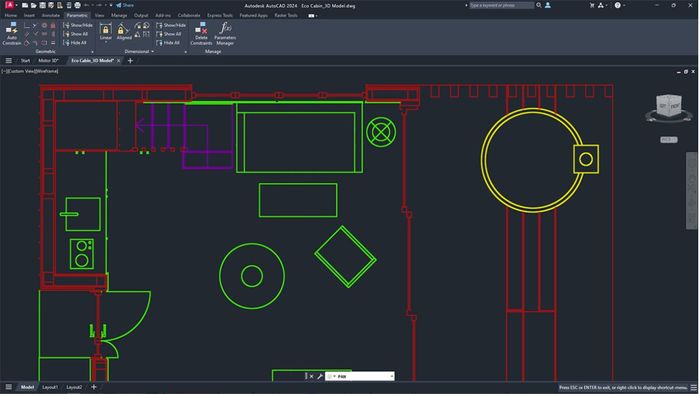
Task: Click the command line customize wrench icon
Action: pyautogui.click(x=320, y=376)
